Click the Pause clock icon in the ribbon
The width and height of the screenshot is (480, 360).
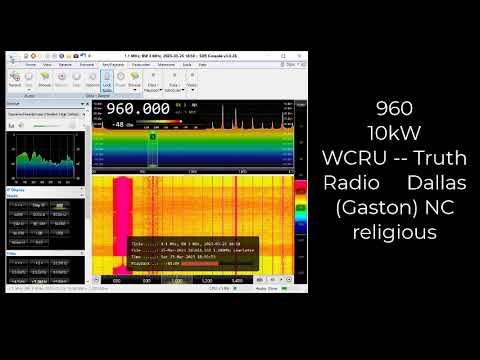[121, 79]
